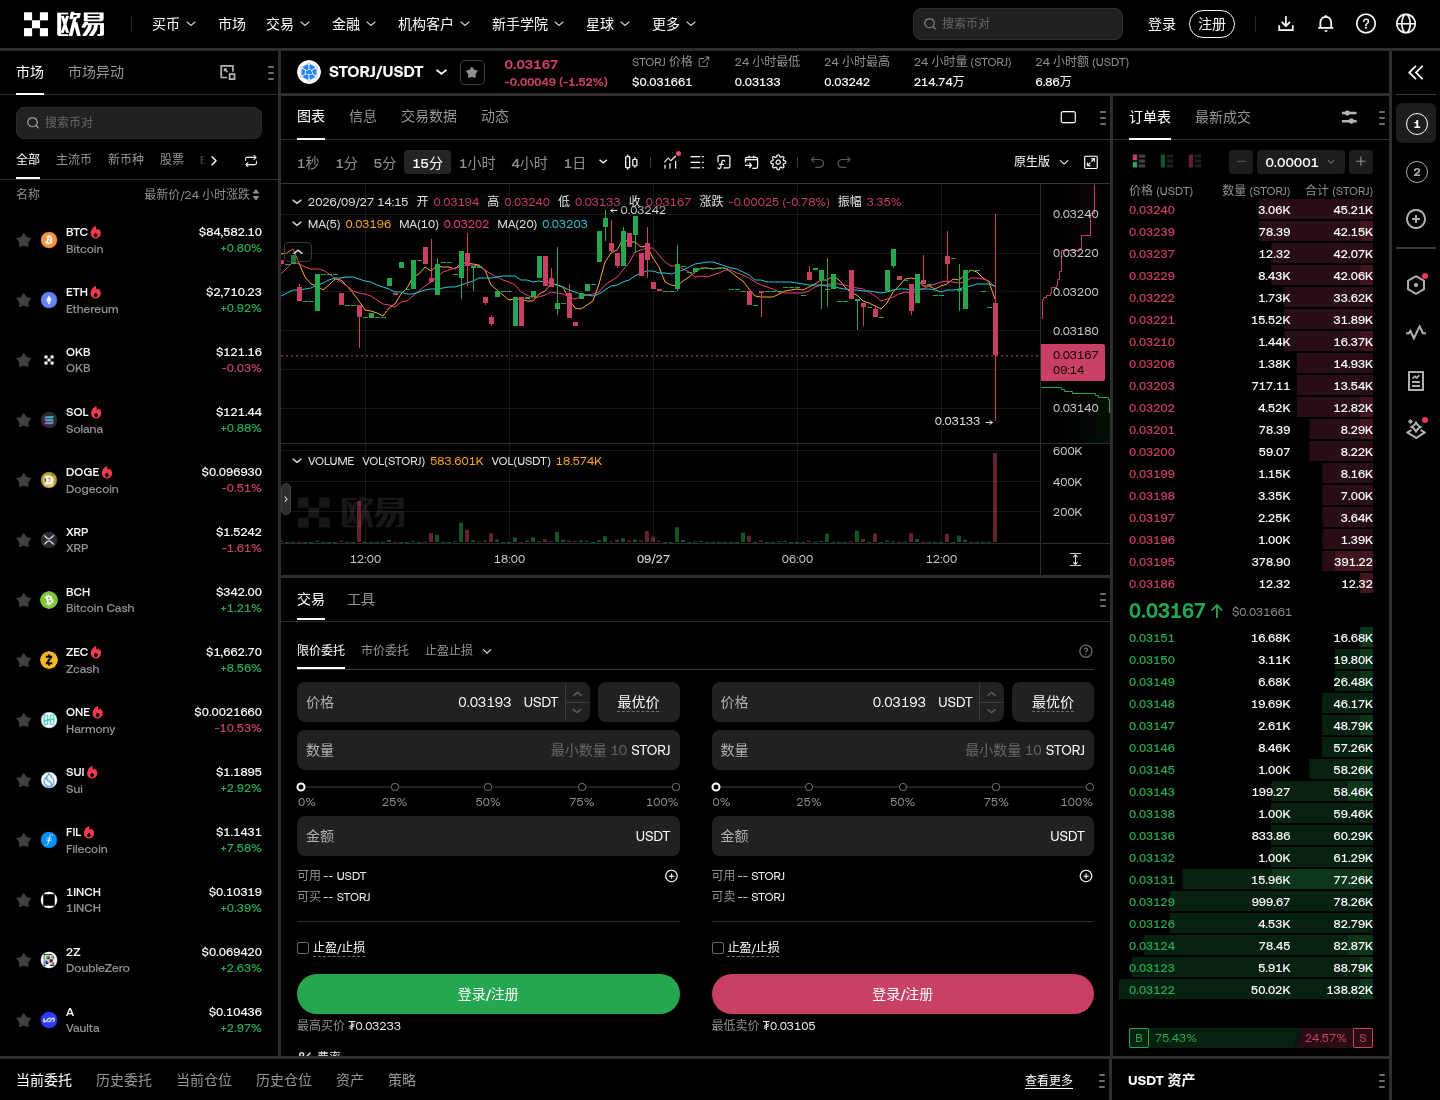Favorite STORJ/USDT with the star button

pyautogui.click(x=472, y=72)
